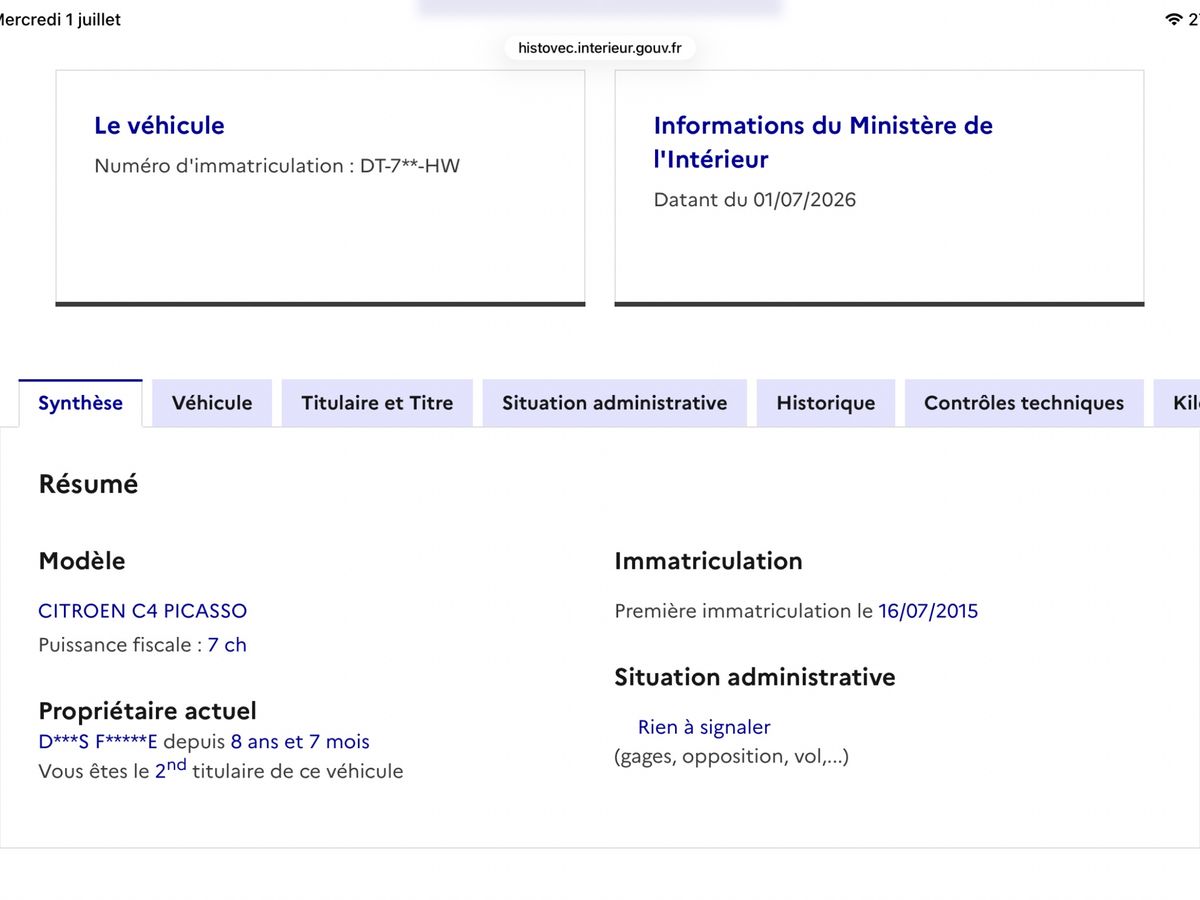The height and width of the screenshot is (900, 1200).
Task: Click the Propriétaire actuel heading
Action: [x=147, y=711]
